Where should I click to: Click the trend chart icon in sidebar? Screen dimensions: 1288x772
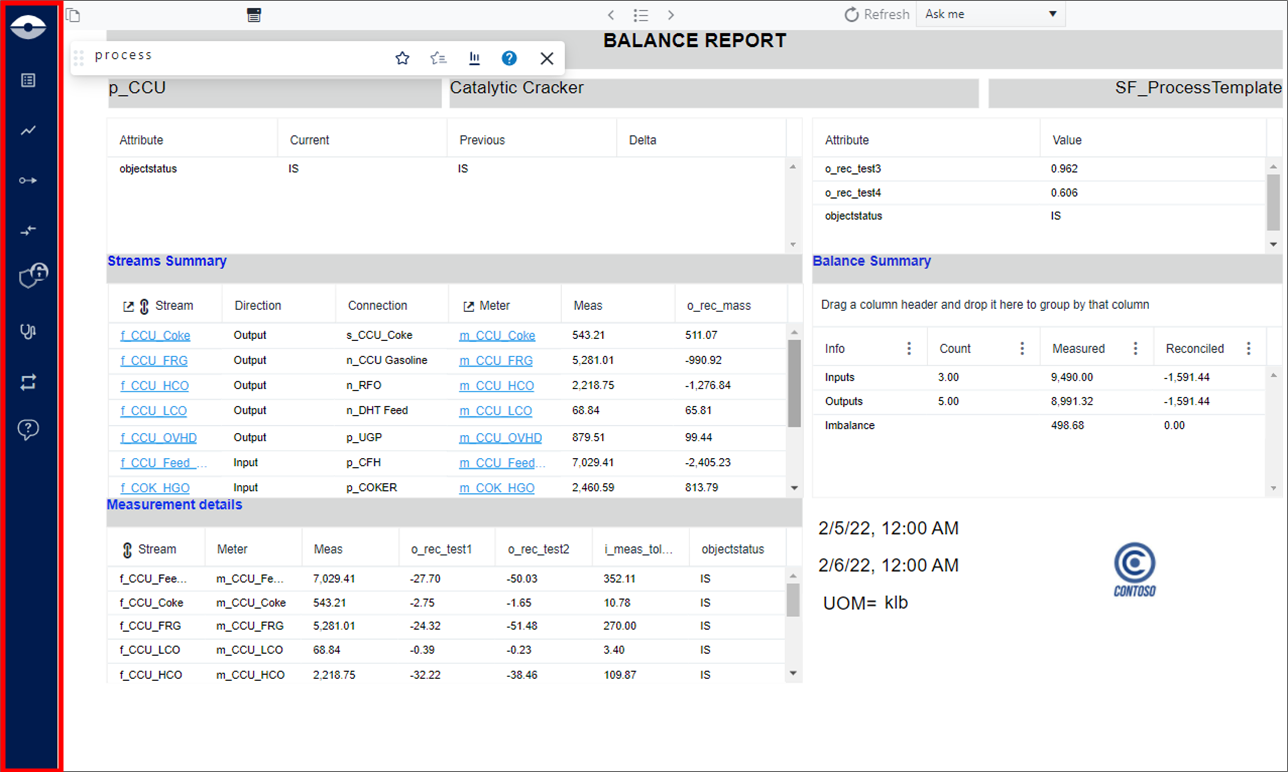(28, 130)
